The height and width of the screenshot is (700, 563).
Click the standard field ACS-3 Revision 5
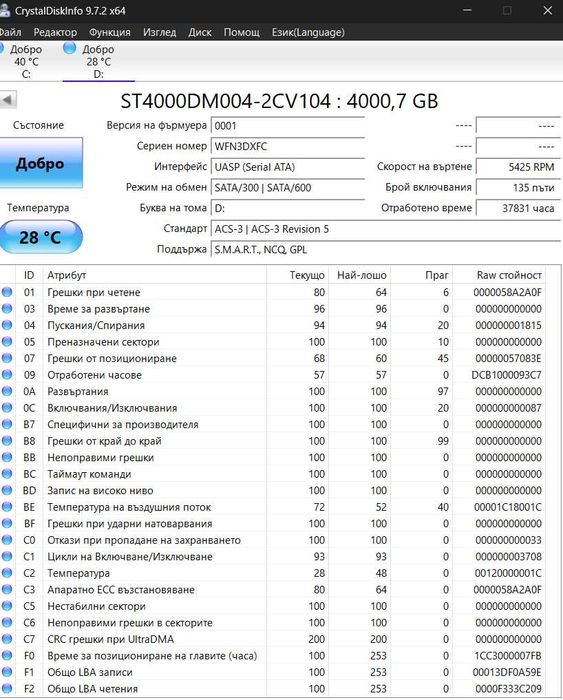(x=386, y=229)
